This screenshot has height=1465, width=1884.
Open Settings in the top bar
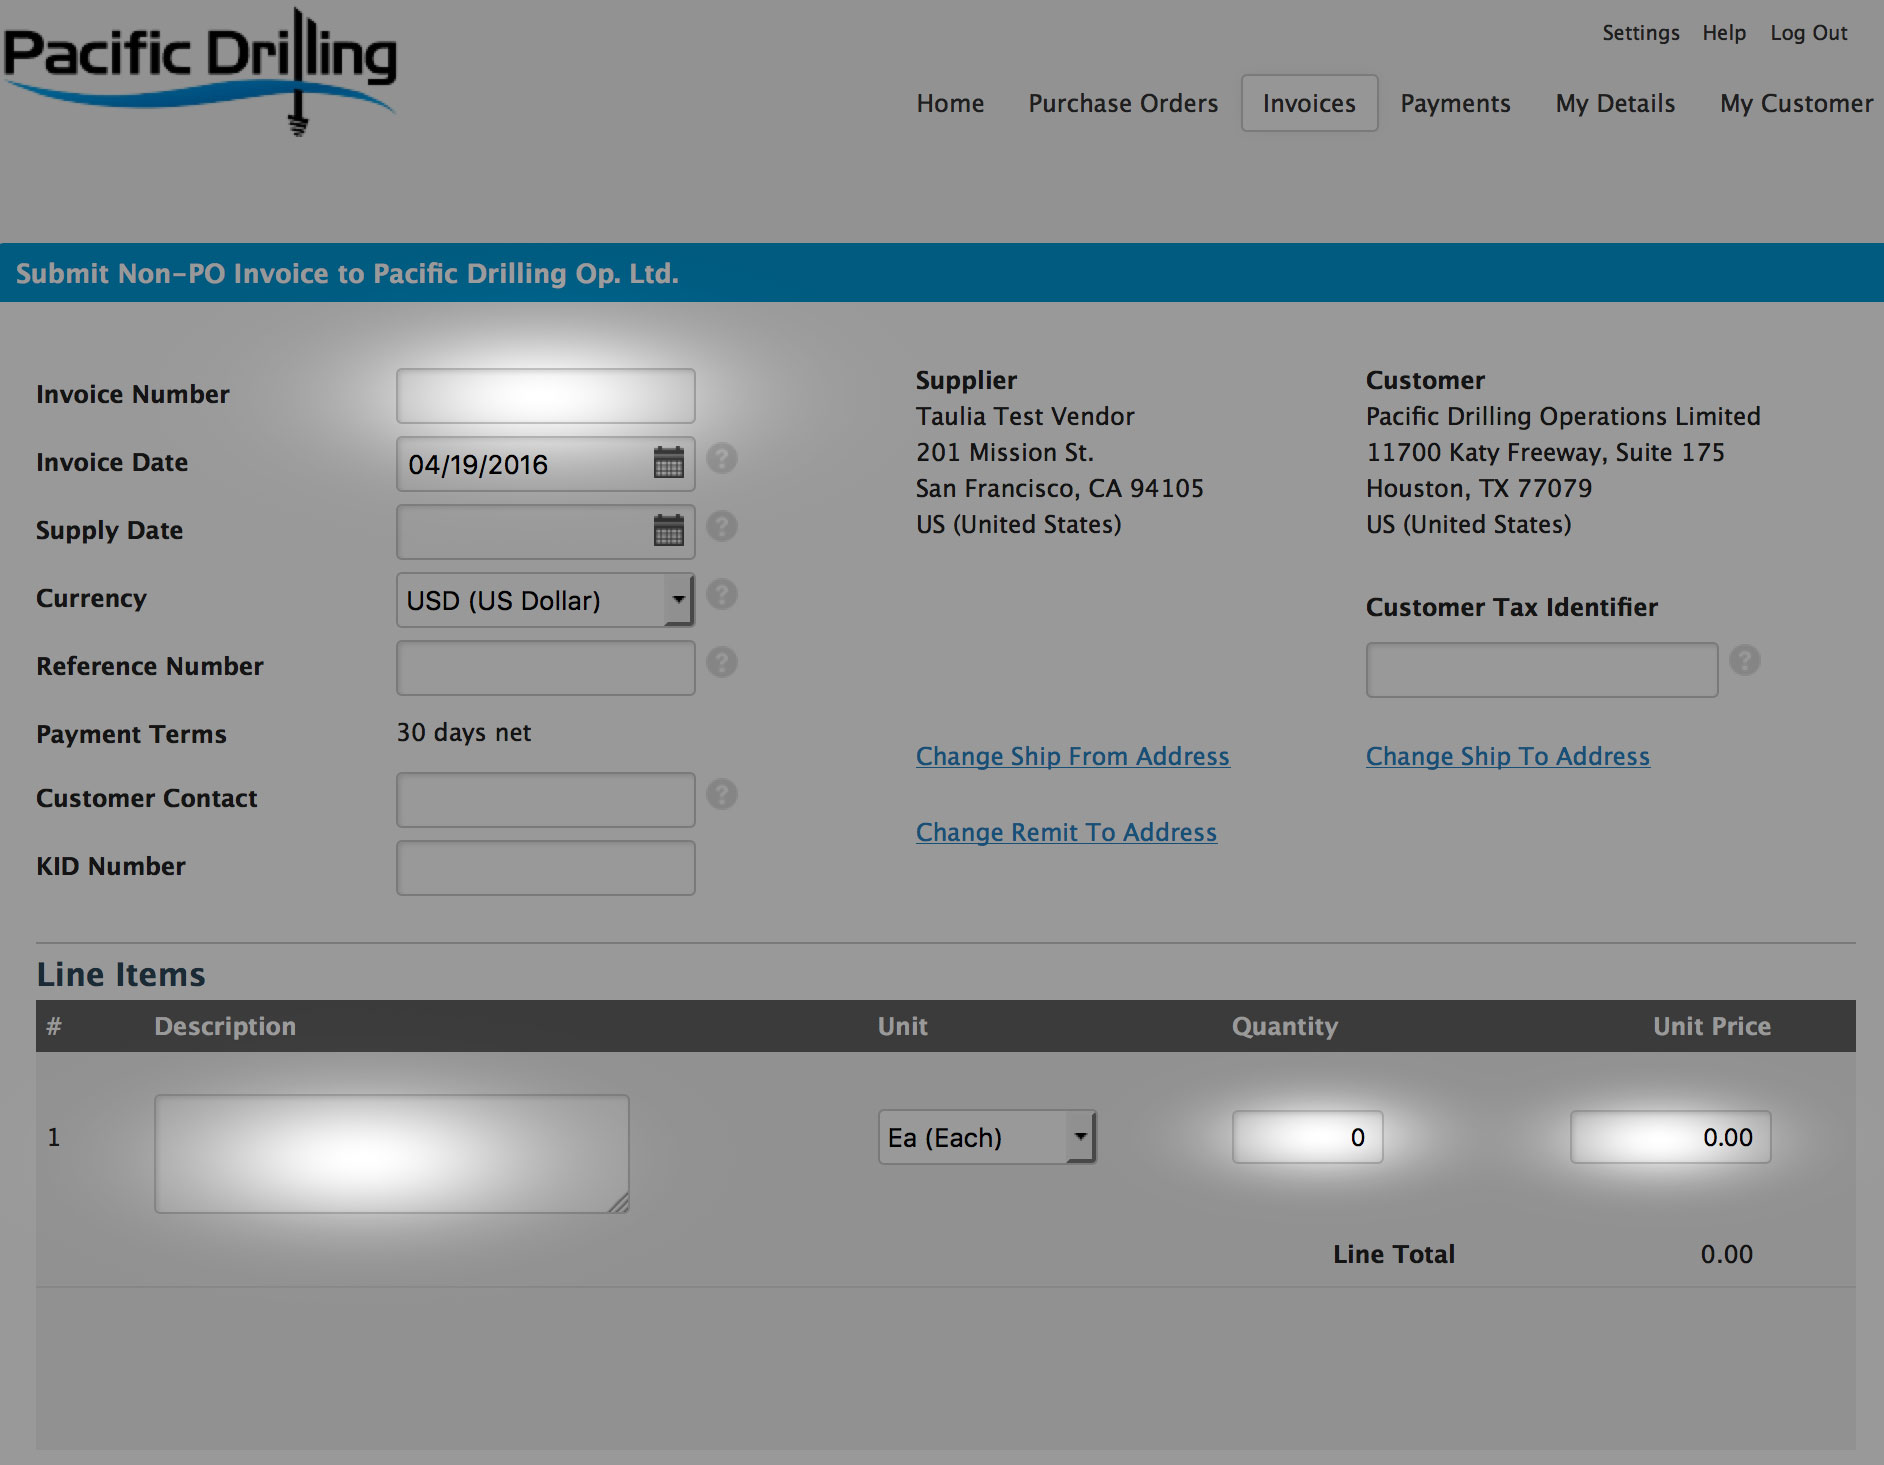point(1641,33)
